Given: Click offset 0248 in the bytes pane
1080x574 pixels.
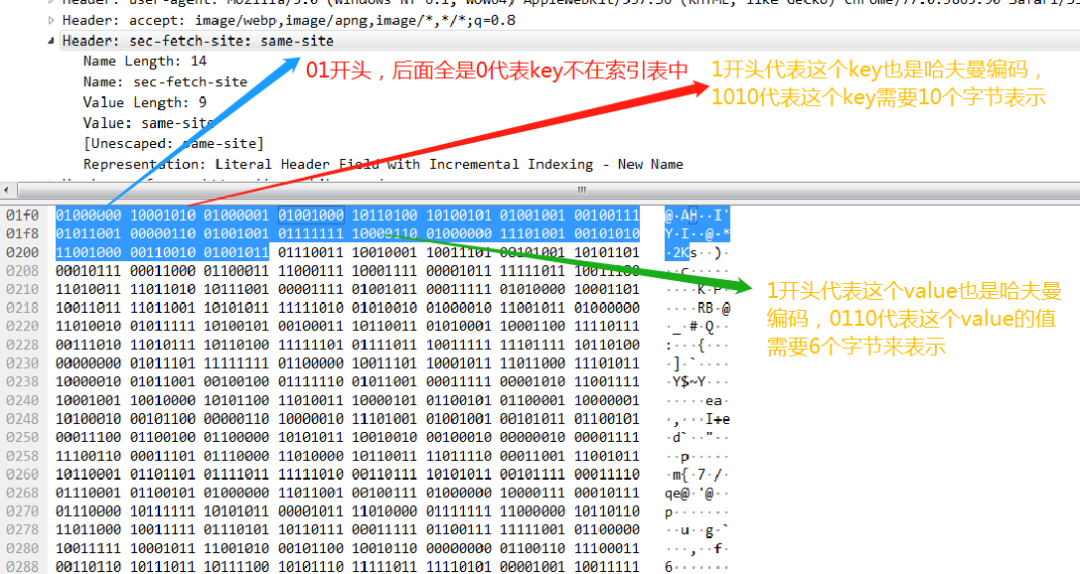Looking at the screenshot, I should point(22,420).
